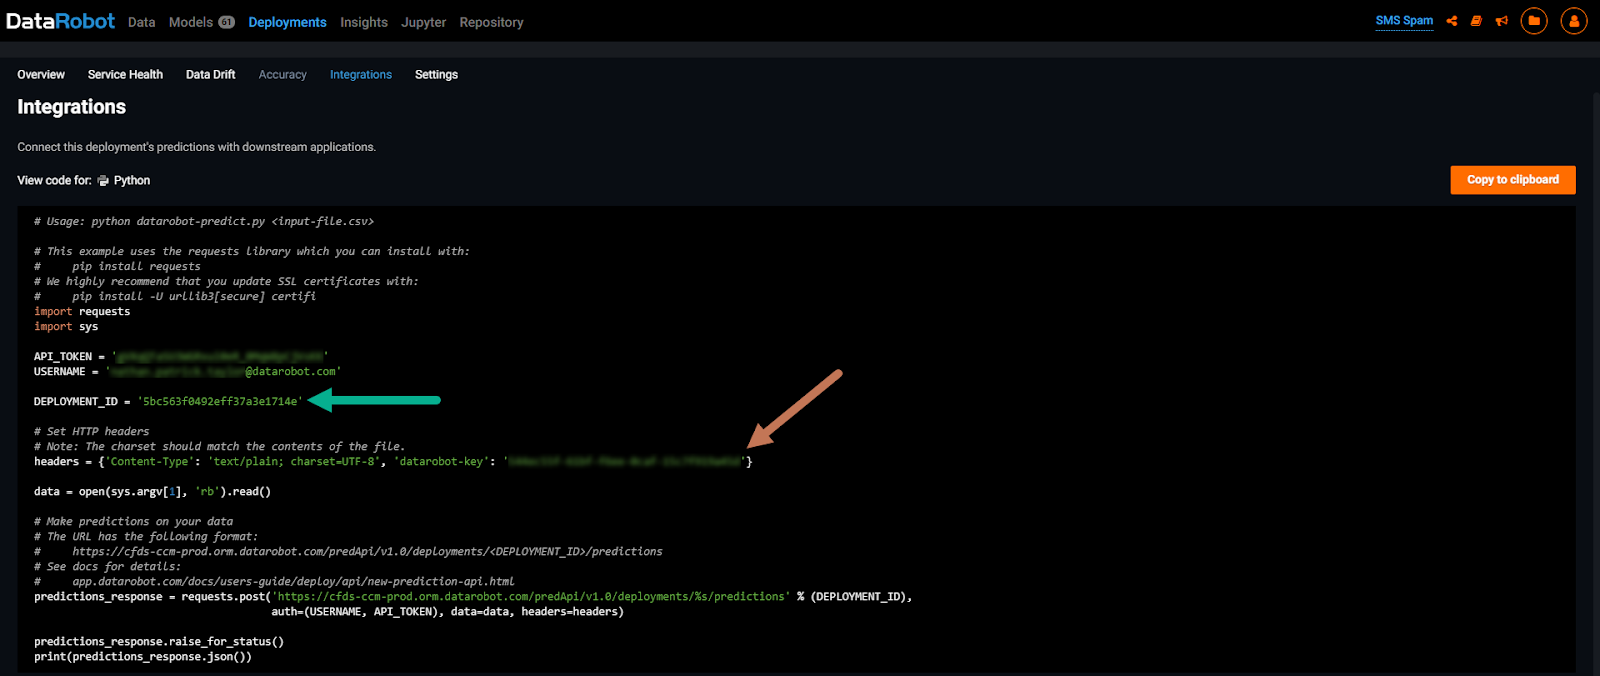This screenshot has height=676, width=1600.
Task: Select the Integrations tab
Action: point(361,75)
